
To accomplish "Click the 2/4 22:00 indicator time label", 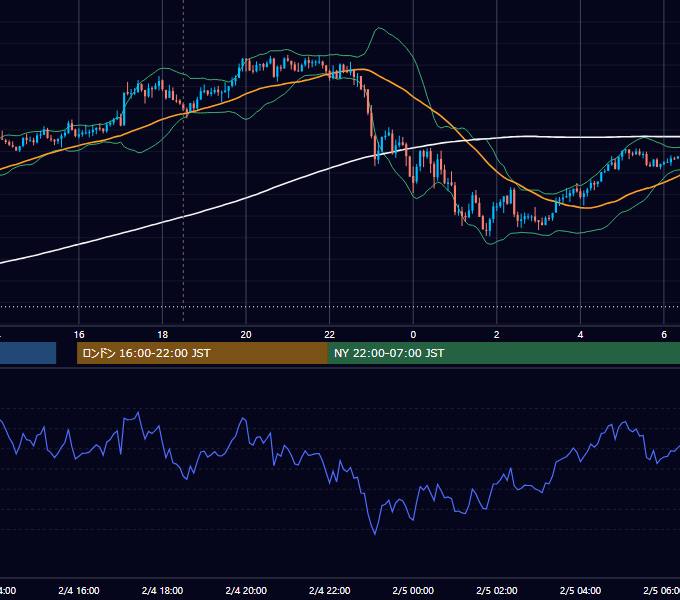I will [330, 590].
